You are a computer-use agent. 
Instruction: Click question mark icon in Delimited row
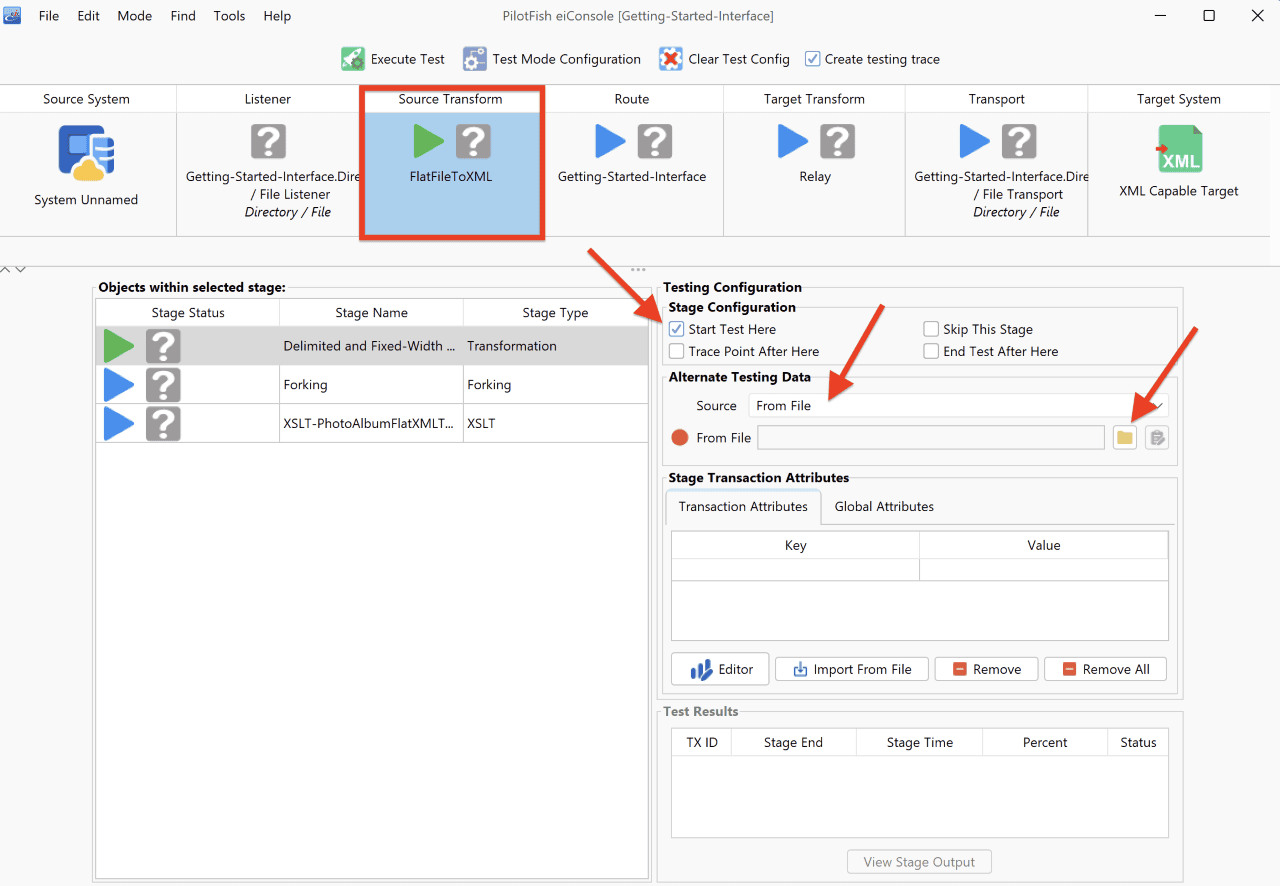pyautogui.click(x=163, y=346)
